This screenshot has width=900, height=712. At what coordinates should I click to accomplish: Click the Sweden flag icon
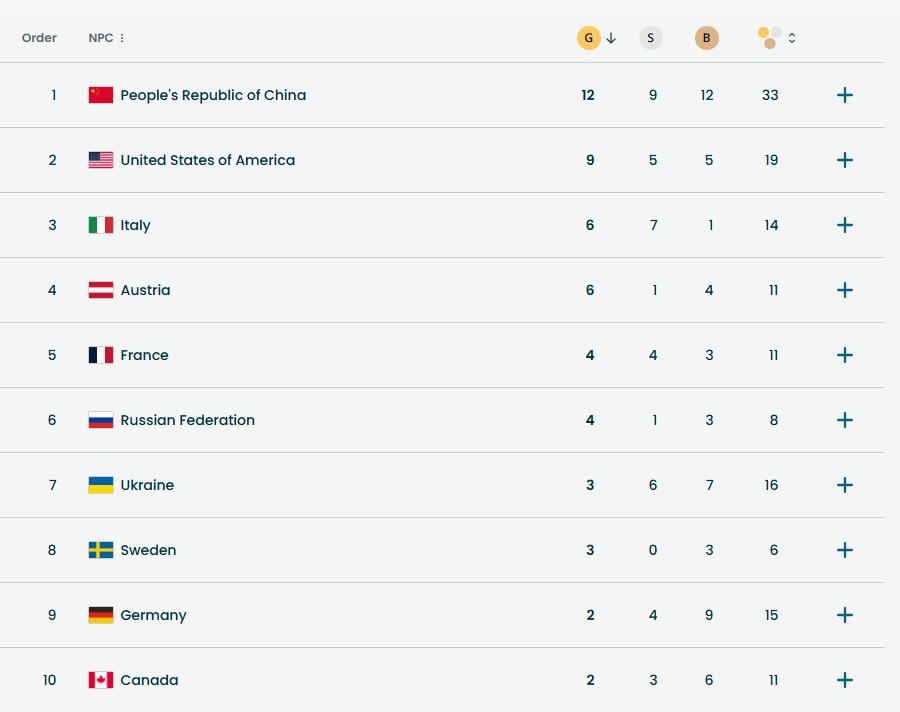pyautogui.click(x=101, y=550)
